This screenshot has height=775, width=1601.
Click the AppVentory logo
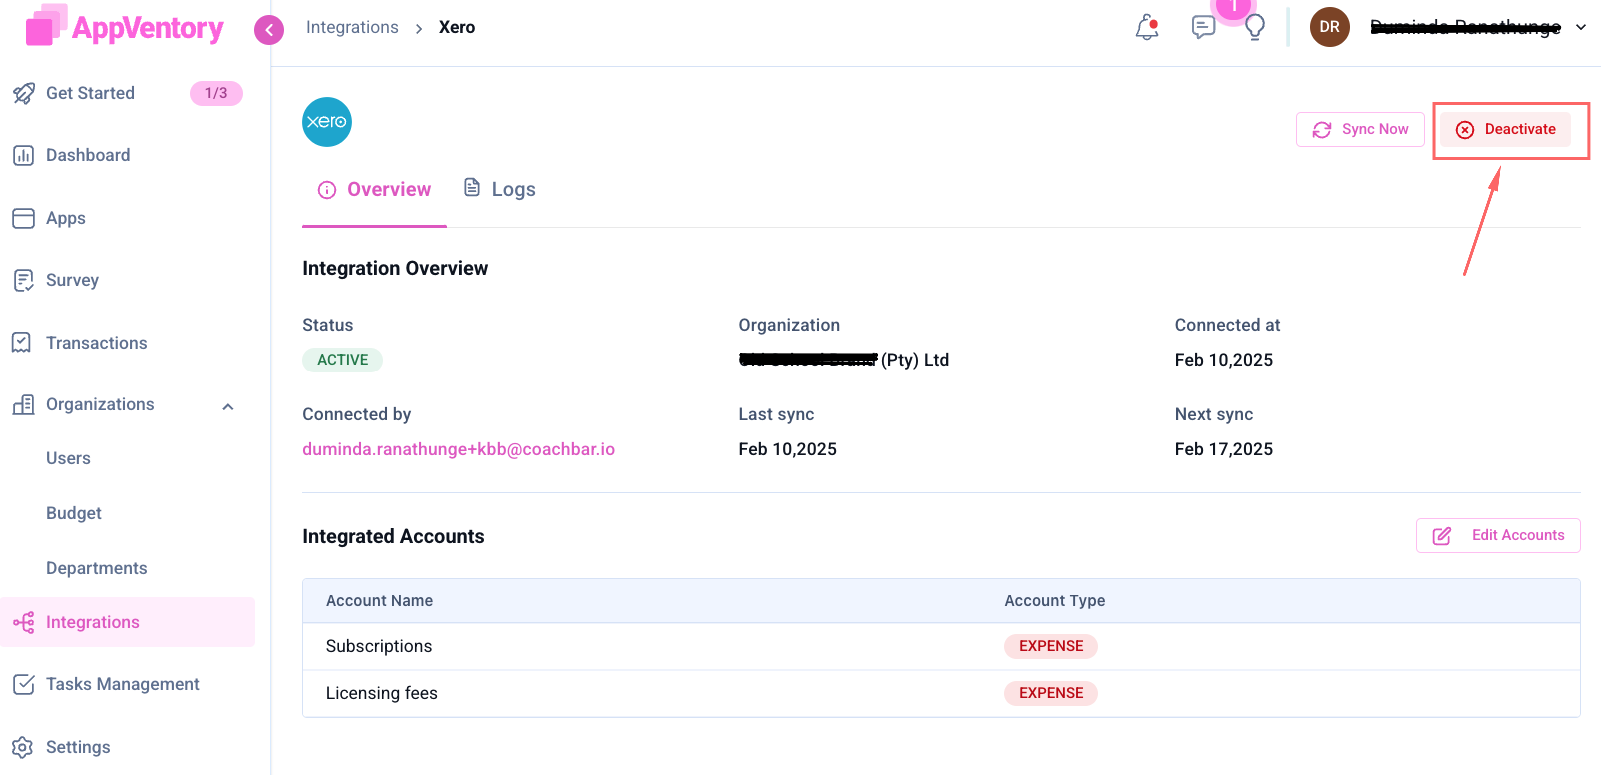pyautogui.click(x=124, y=27)
